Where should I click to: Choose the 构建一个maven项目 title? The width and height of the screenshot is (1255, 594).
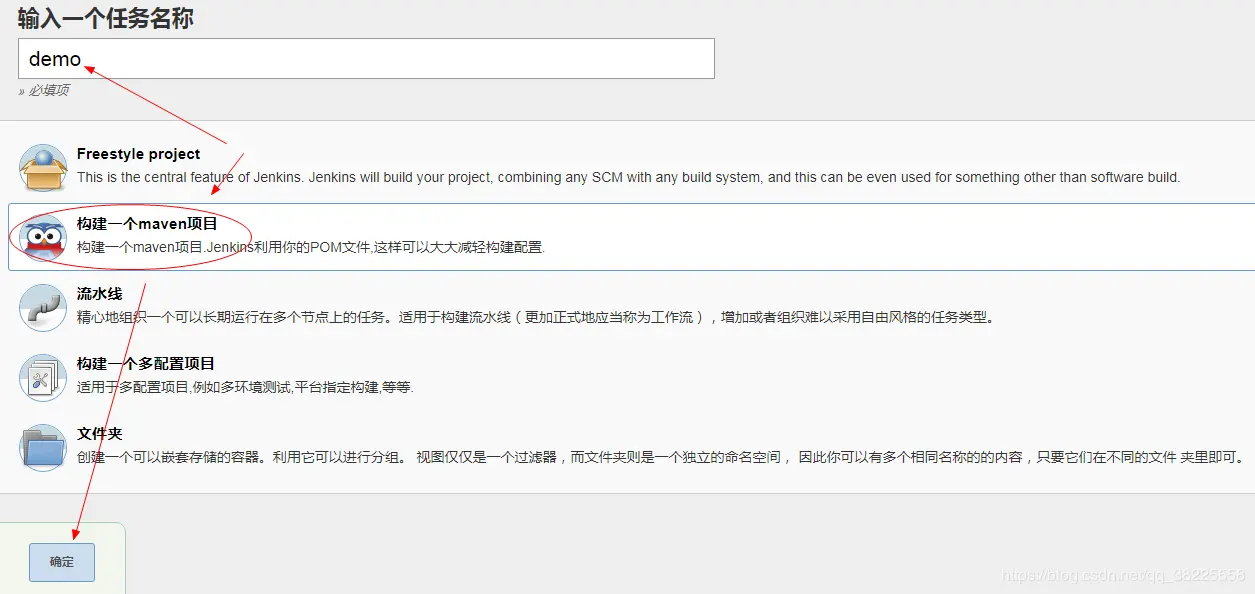(x=147, y=224)
